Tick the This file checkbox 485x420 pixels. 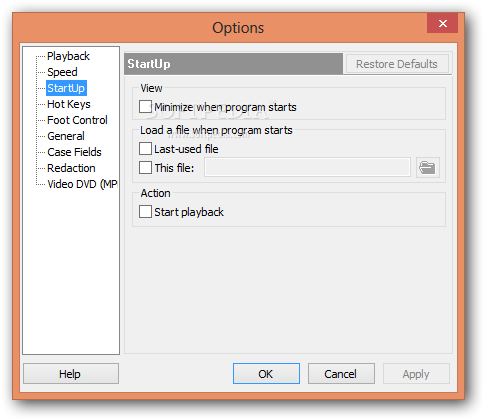(x=145, y=167)
